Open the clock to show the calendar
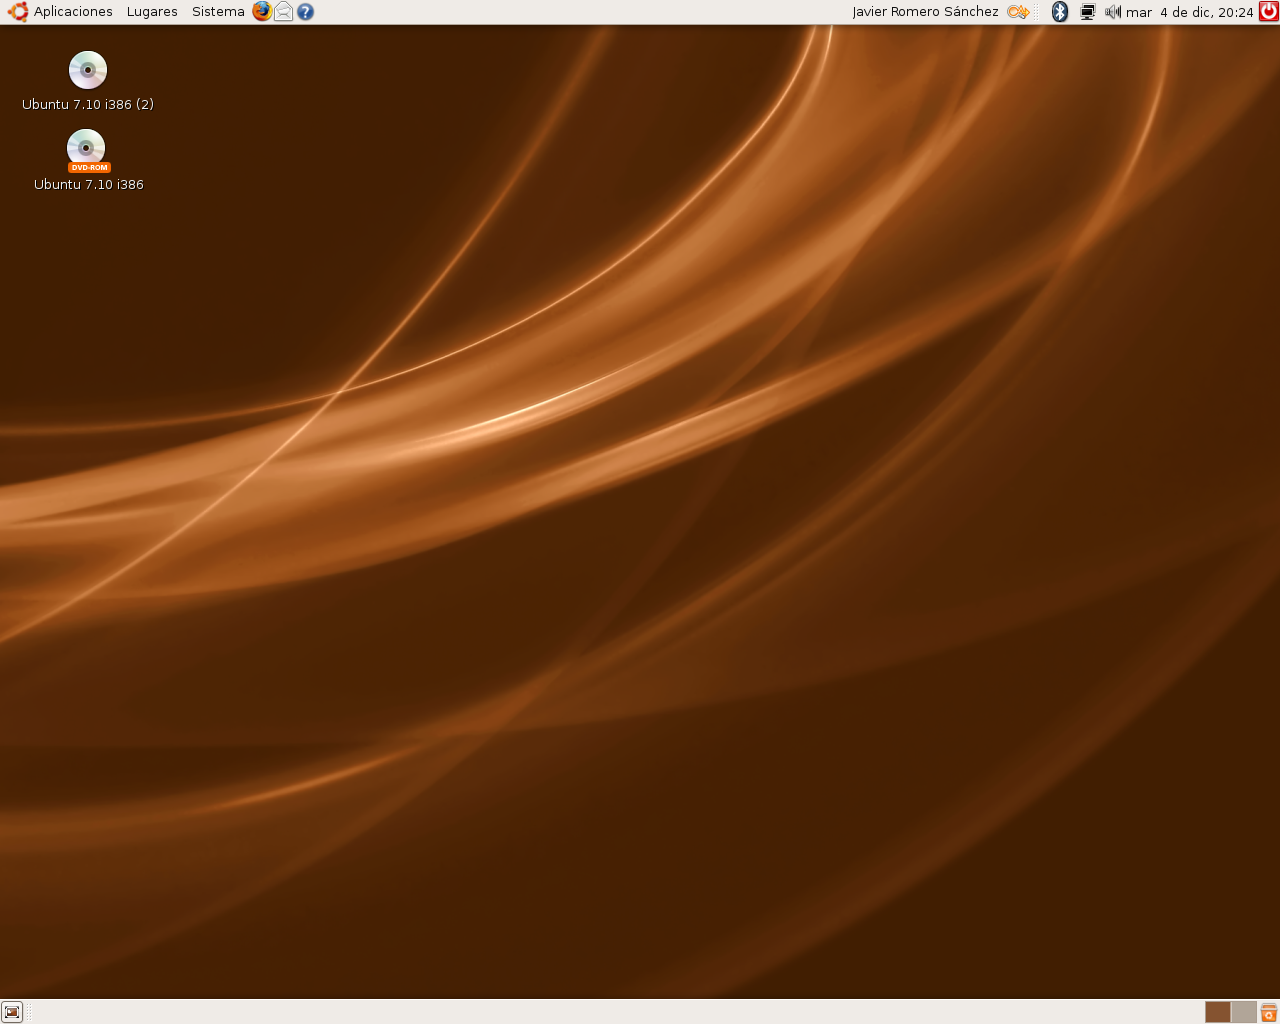 [x=1190, y=11]
